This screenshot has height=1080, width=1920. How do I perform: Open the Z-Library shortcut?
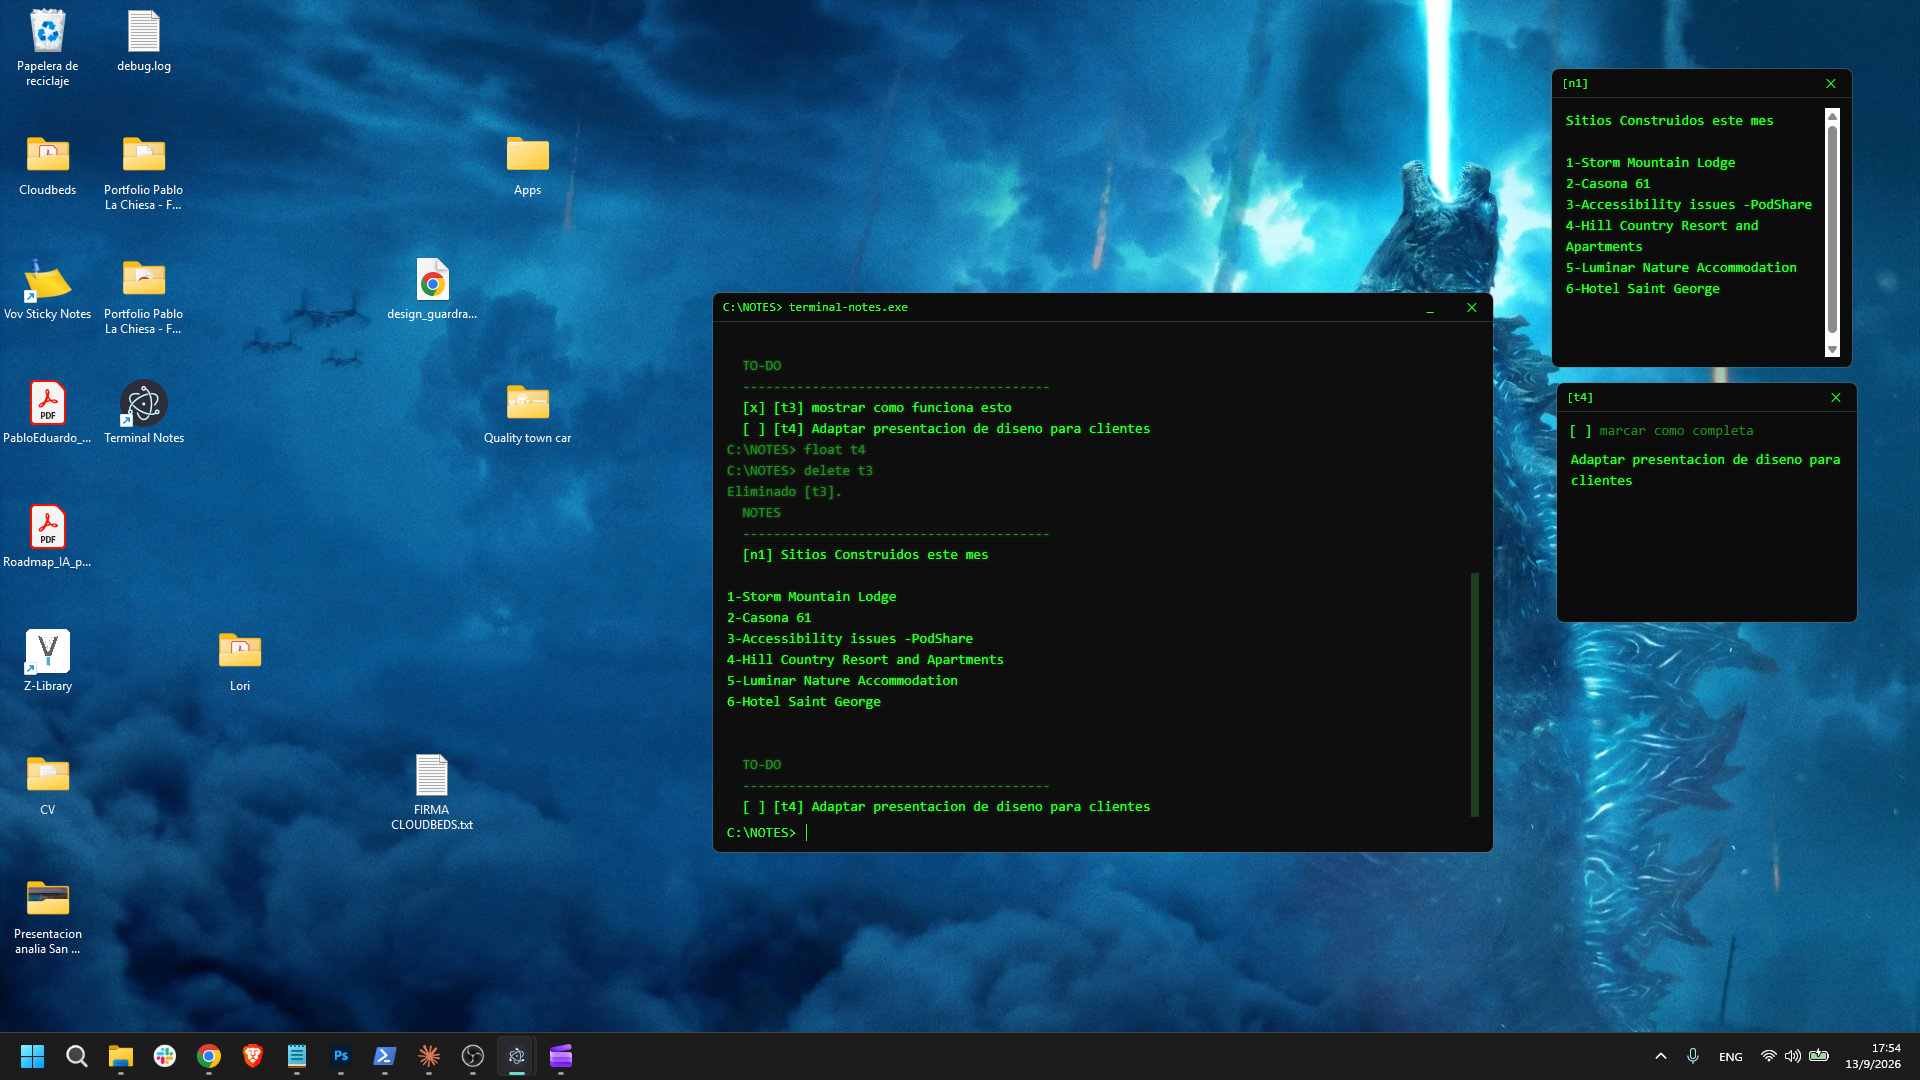pos(47,661)
